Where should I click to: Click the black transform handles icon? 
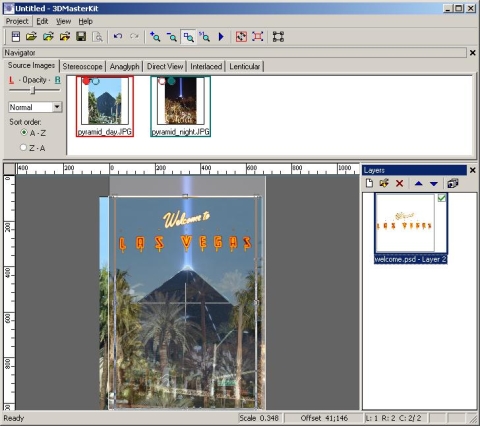point(278,36)
